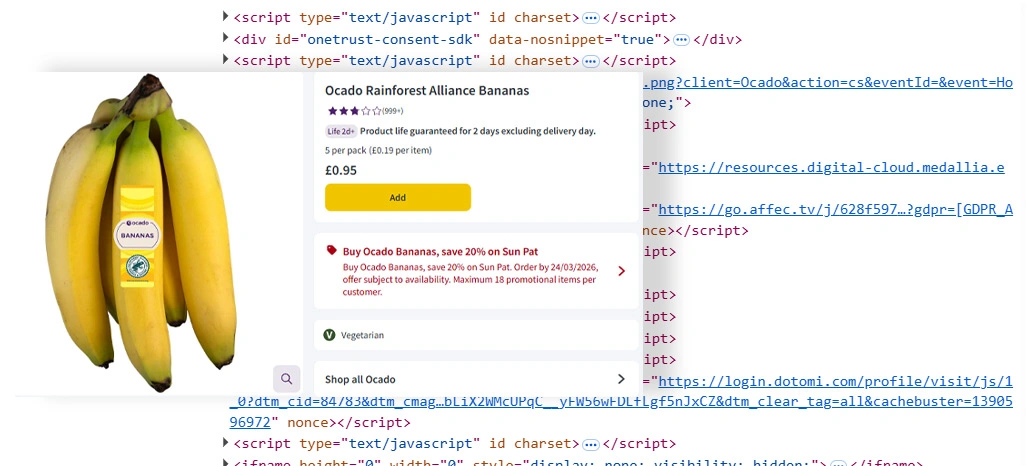
Task: Open the go.affec.tv URL link
Action: [x=836, y=209]
